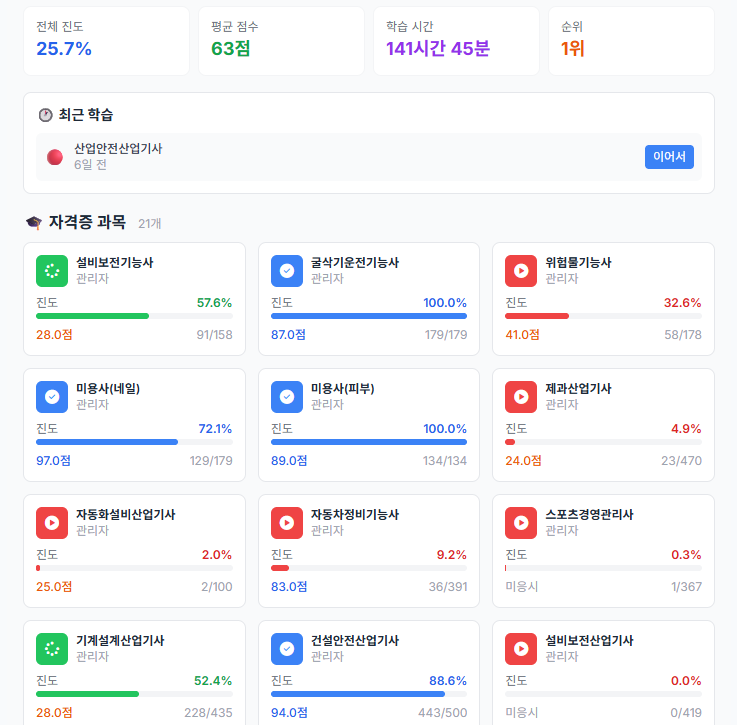Click the 설비보전산업기사 red play icon
The width and height of the screenshot is (737, 725).
pos(521,649)
